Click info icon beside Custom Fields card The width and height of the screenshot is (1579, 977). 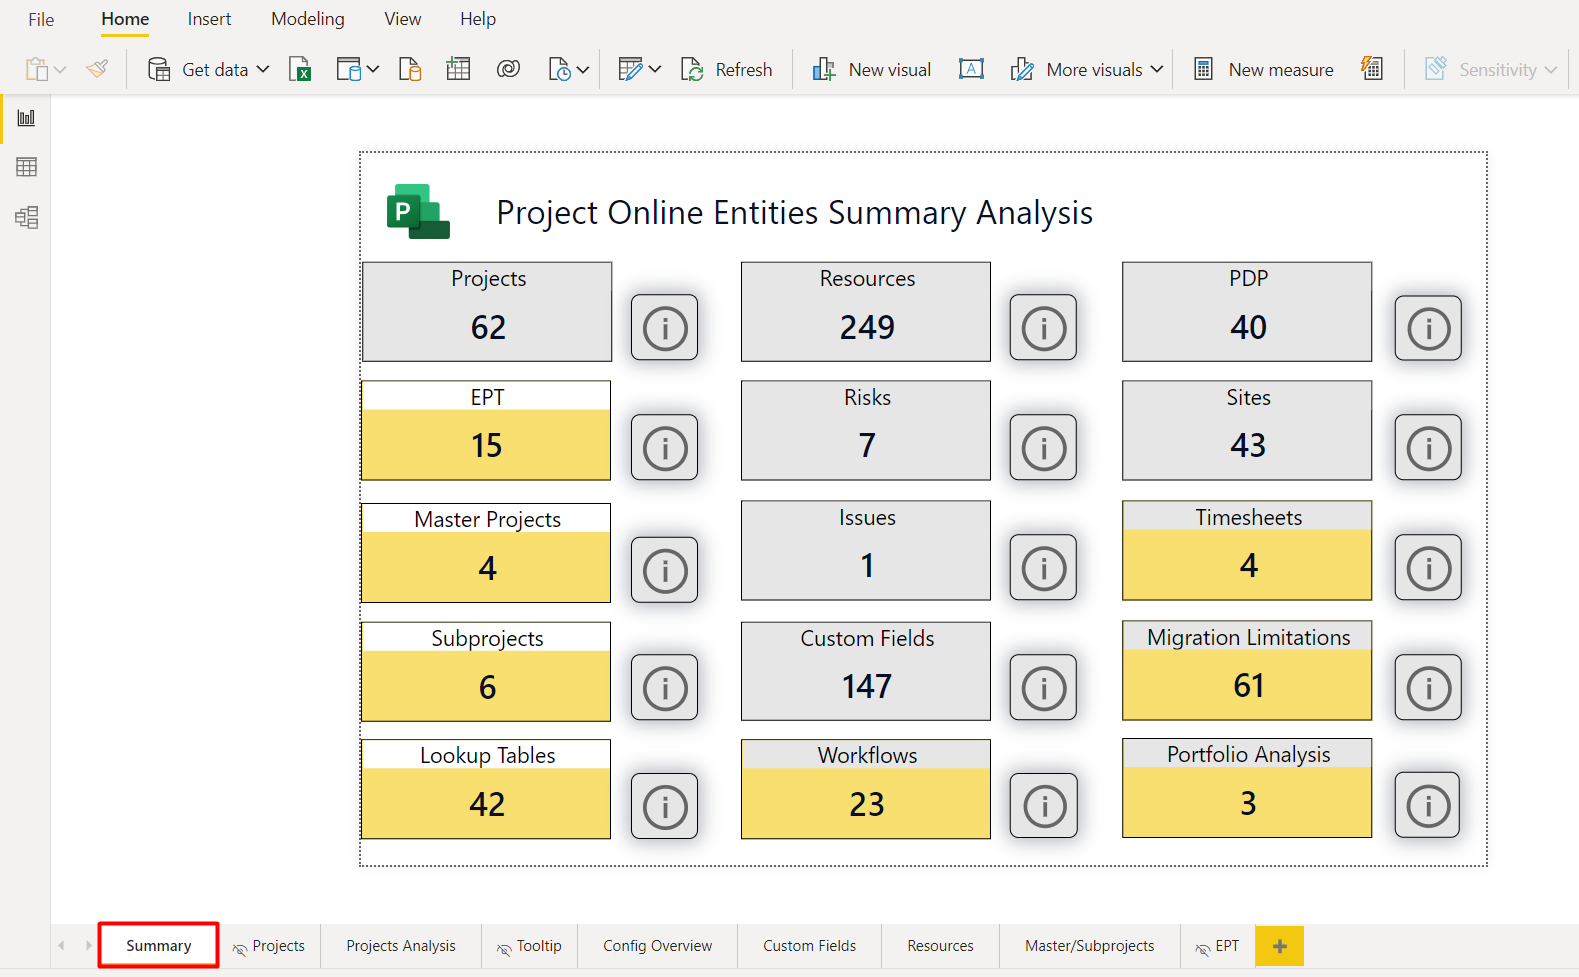coord(1044,688)
